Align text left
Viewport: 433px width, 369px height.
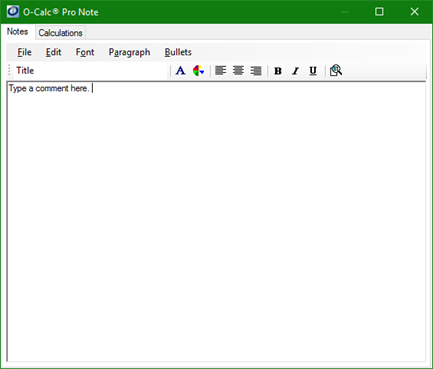pos(221,71)
